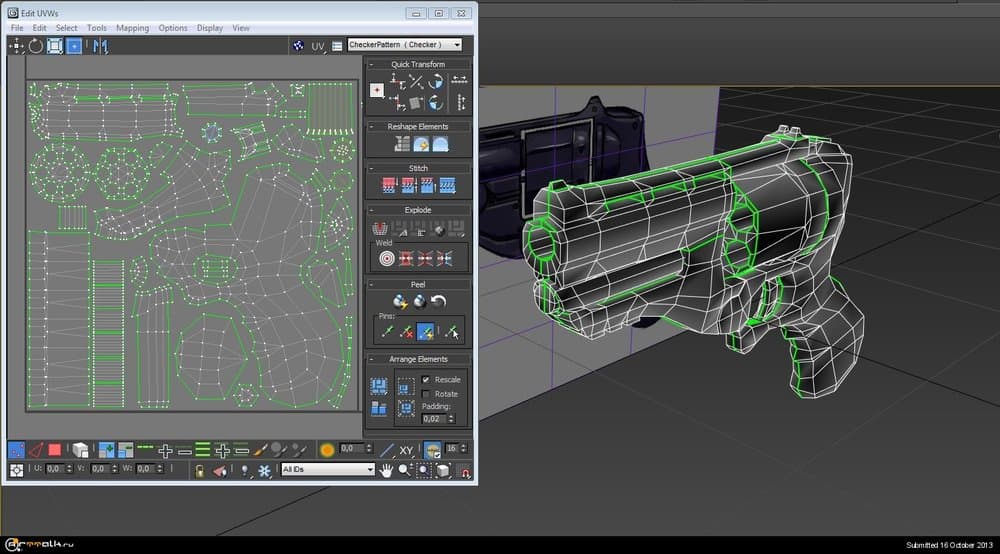
Task: Toggle the lock selection padlock icon
Action: tap(200, 469)
